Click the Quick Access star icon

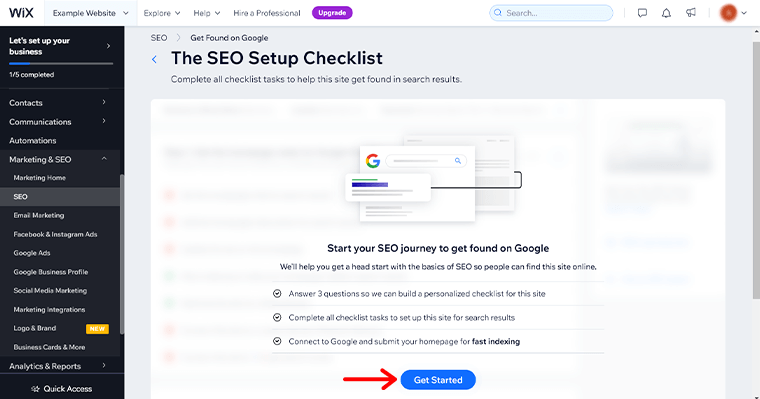(35, 389)
